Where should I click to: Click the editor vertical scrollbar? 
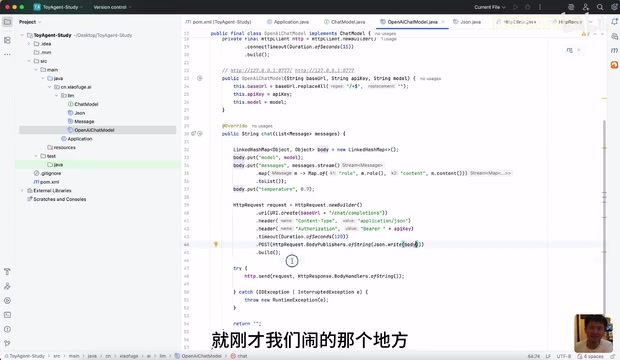(604, 214)
